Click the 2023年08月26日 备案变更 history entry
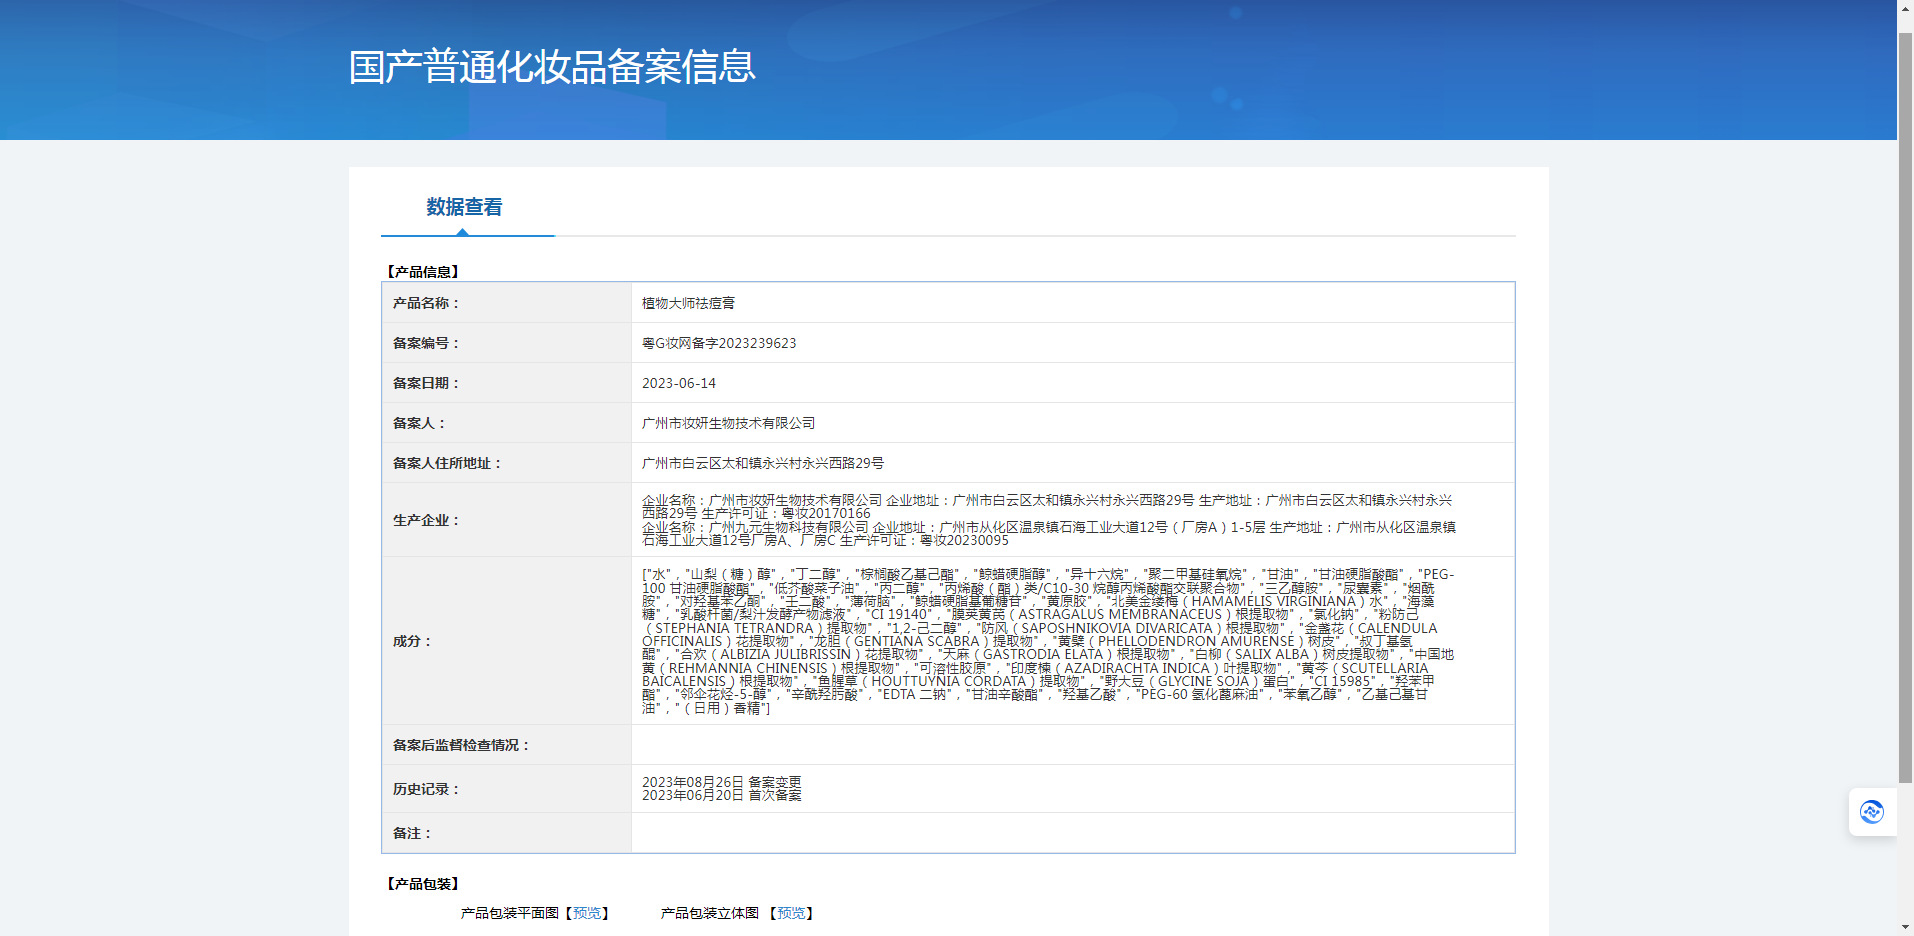 721,782
